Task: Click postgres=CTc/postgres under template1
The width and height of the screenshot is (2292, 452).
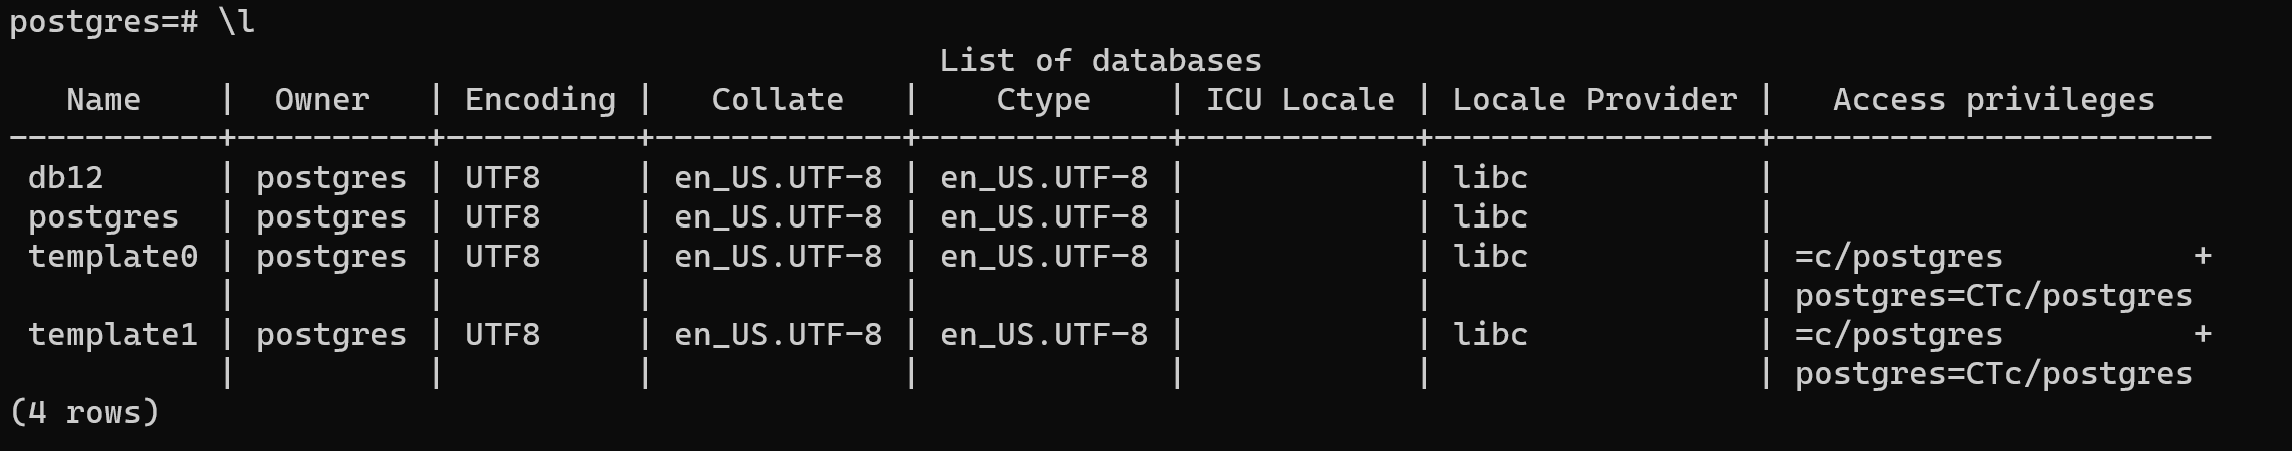Action: (x=1994, y=374)
